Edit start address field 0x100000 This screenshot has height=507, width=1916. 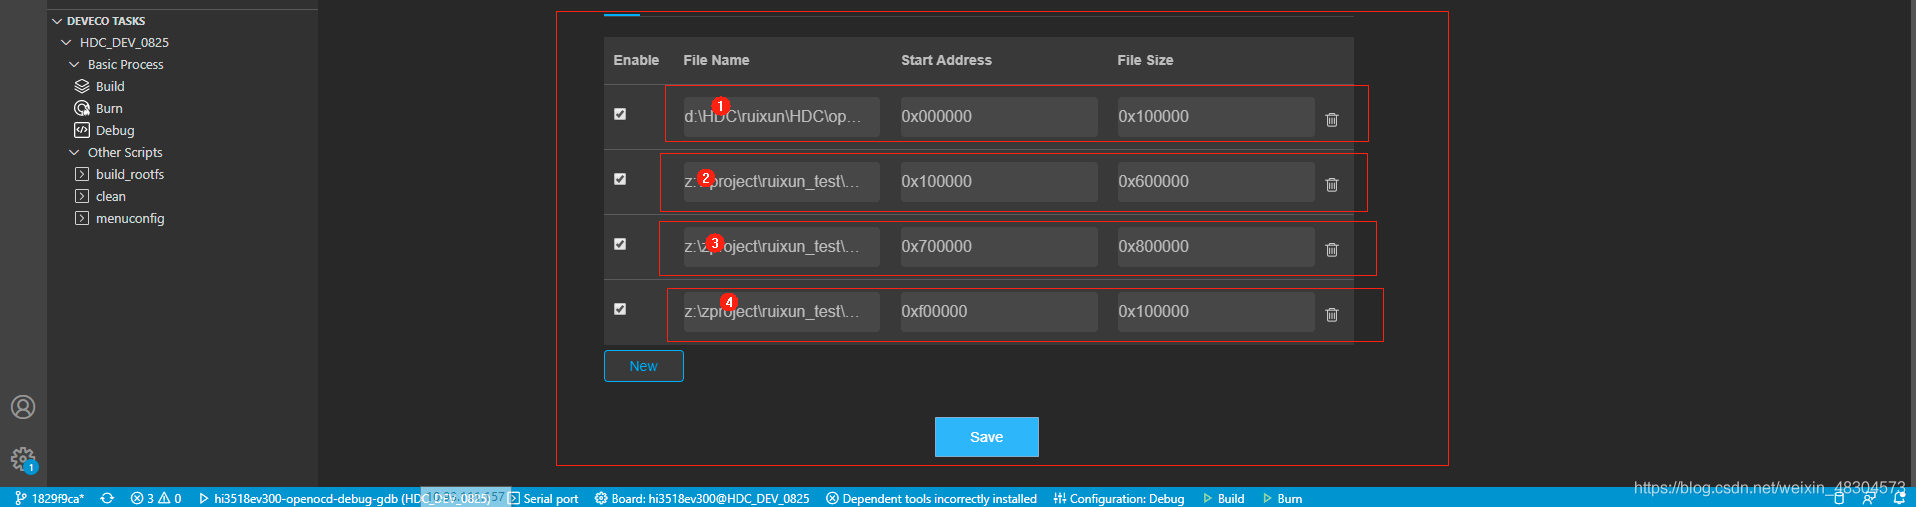(999, 182)
